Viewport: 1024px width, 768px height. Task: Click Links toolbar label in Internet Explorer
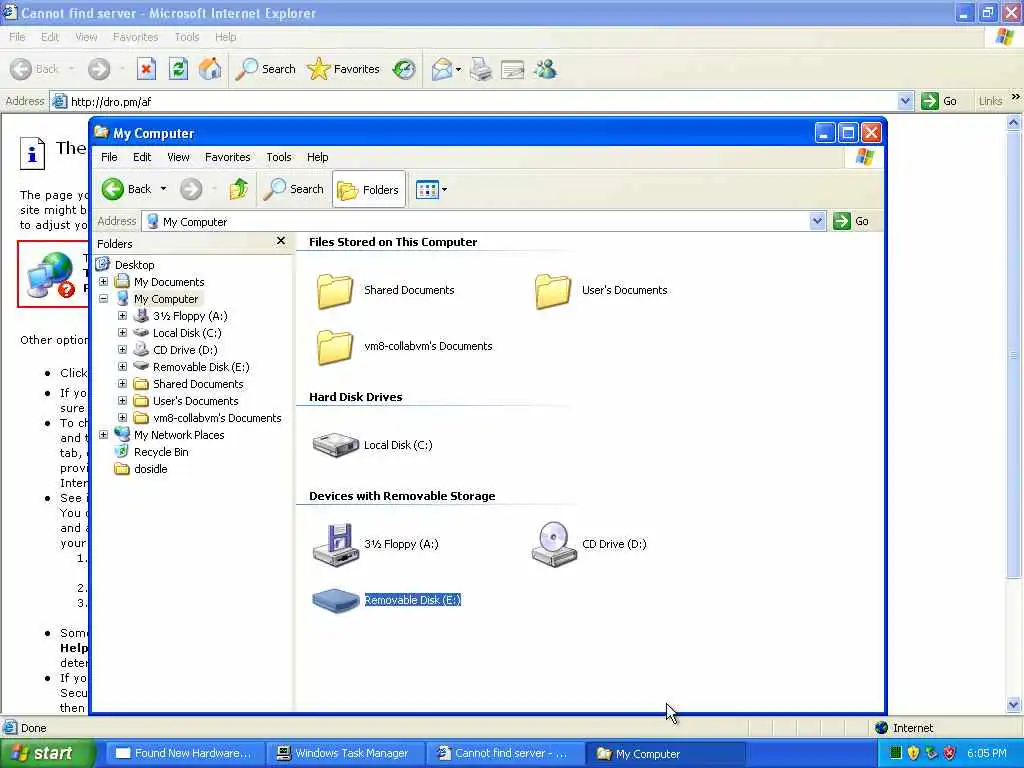pyautogui.click(x=990, y=101)
